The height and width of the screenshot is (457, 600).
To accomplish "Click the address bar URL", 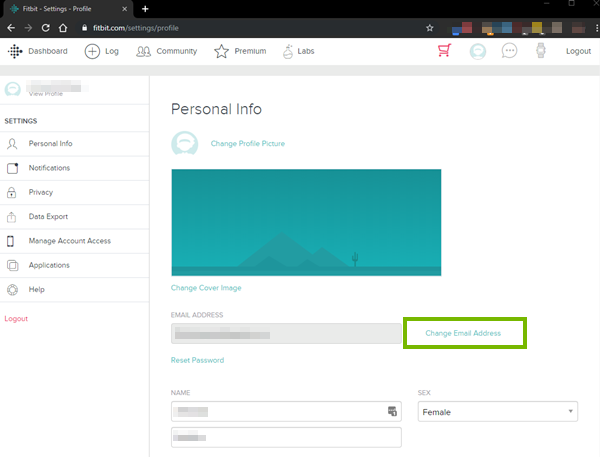I will 136,28.
